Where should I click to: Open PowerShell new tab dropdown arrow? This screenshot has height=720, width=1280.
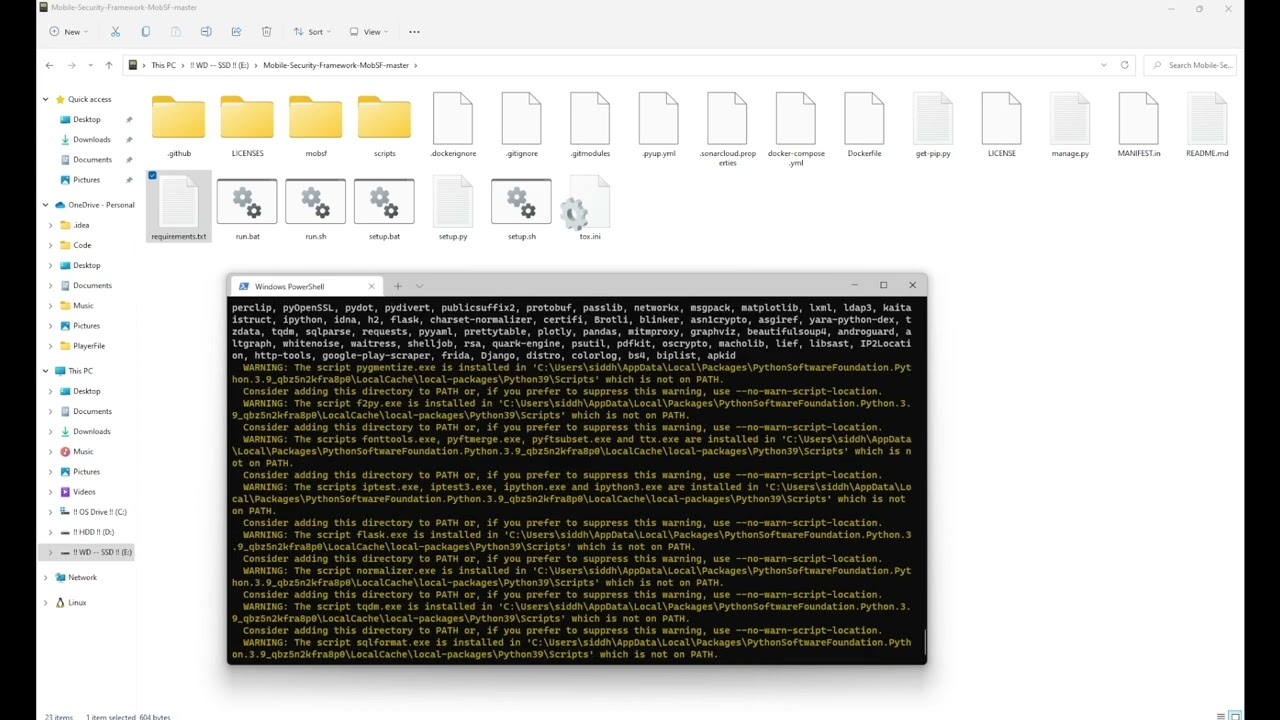pyautogui.click(x=419, y=287)
